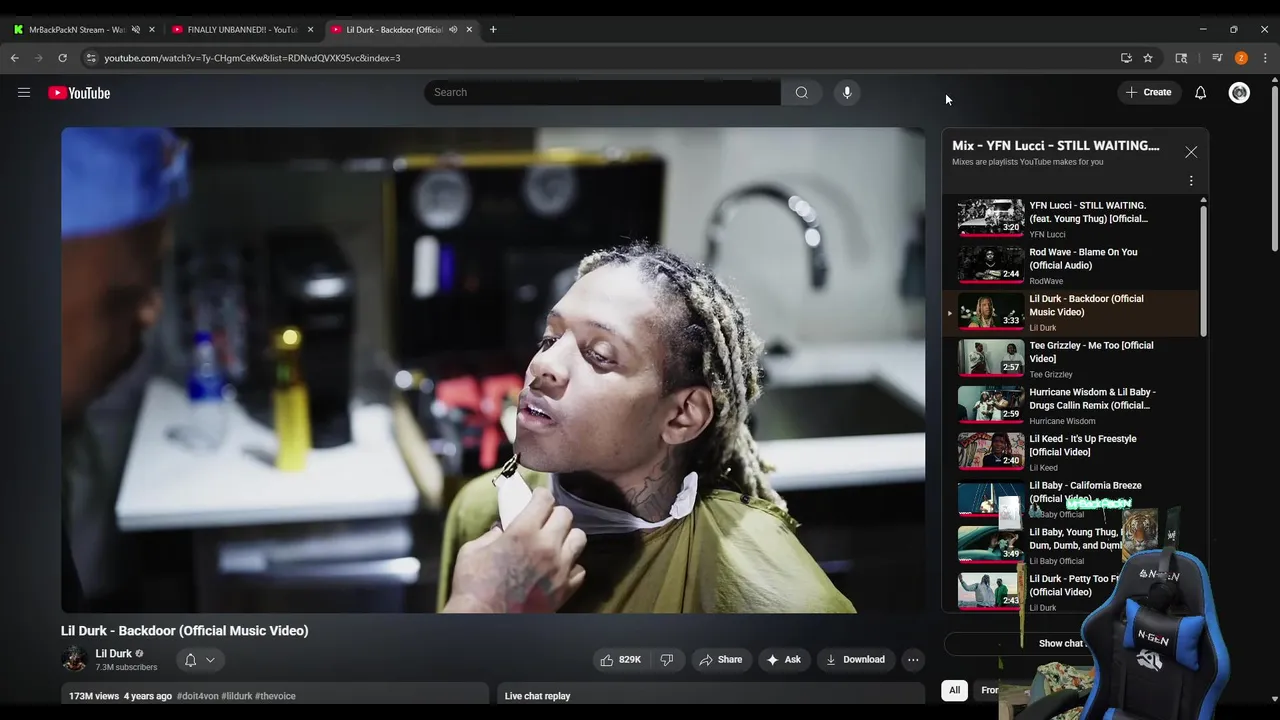Close the FINALLY UNBANNED browser tab
The height and width of the screenshot is (720, 1280).
pyautogui.click(x=310, y=29)
